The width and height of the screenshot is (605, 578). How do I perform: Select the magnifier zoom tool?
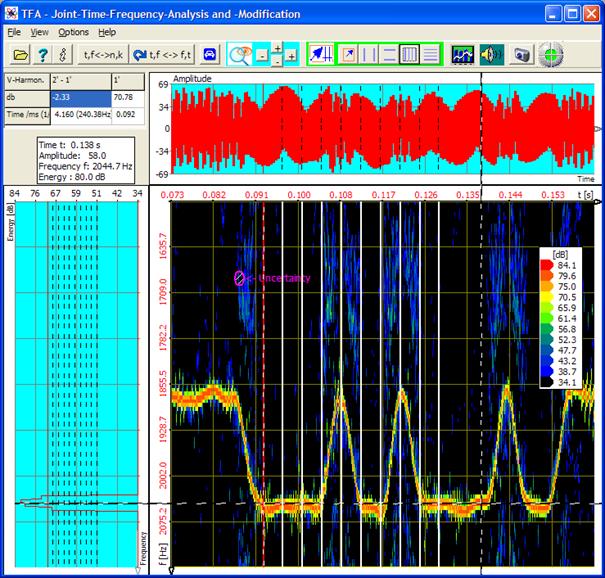[239, 55]
